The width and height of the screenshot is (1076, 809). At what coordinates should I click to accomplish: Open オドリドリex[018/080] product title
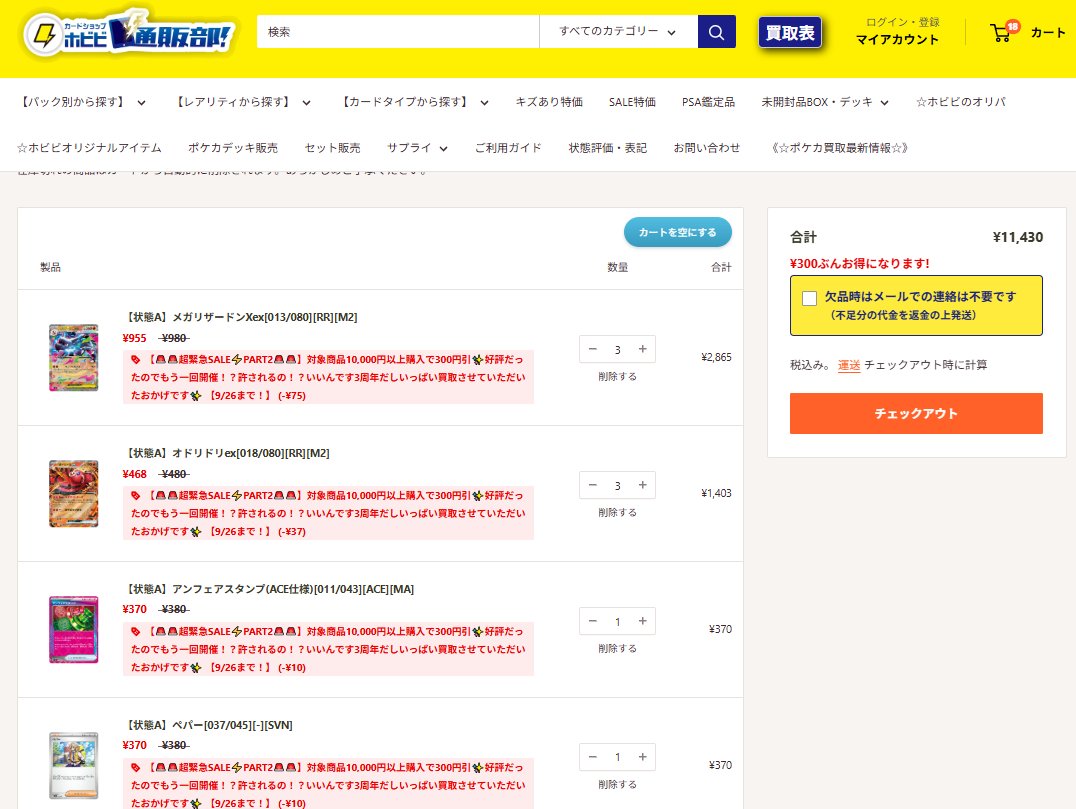pos(226,453)
